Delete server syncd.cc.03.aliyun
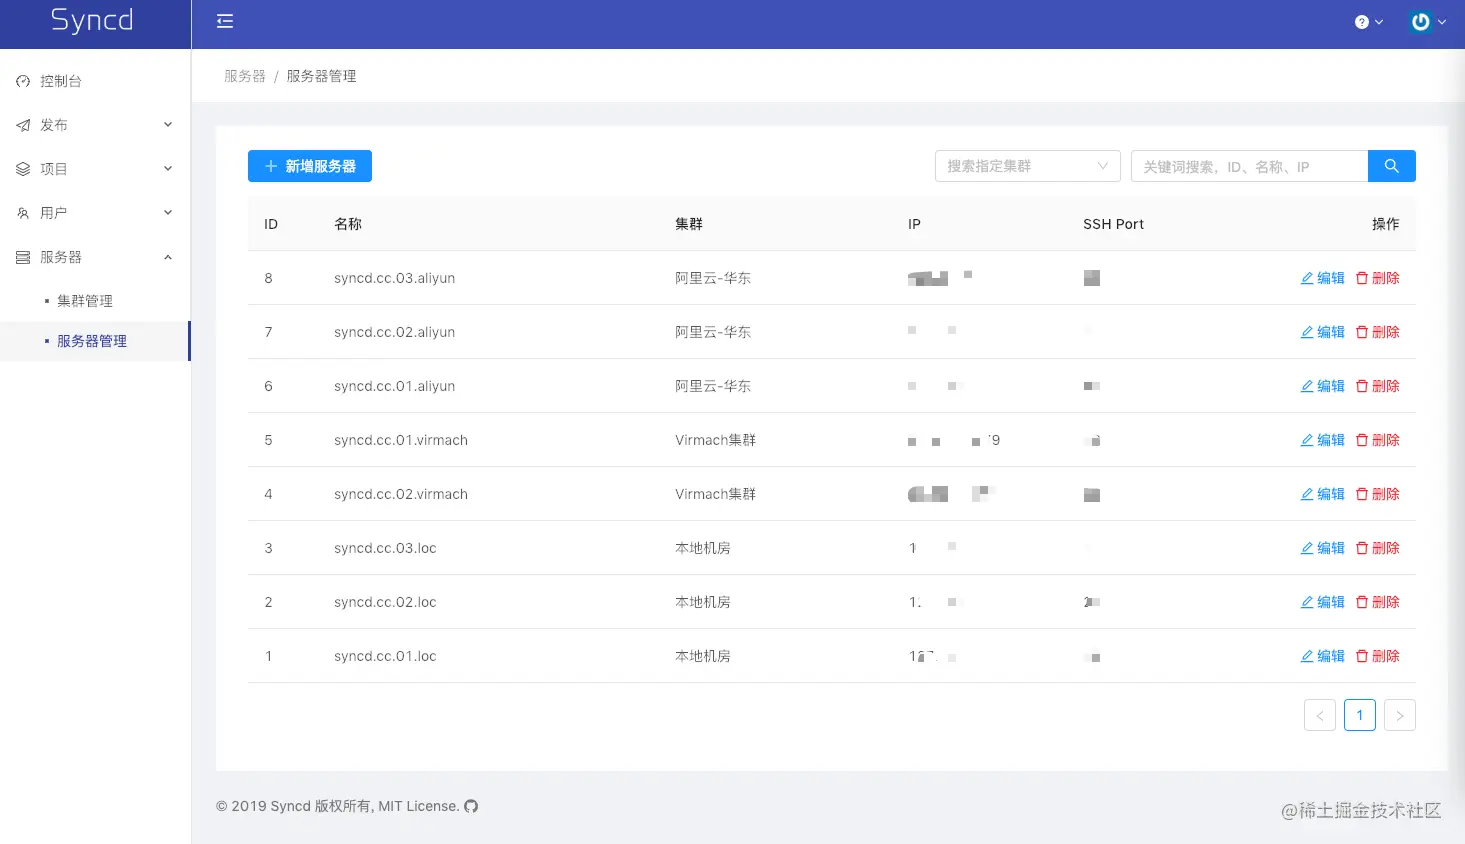 click(1377, 278)
